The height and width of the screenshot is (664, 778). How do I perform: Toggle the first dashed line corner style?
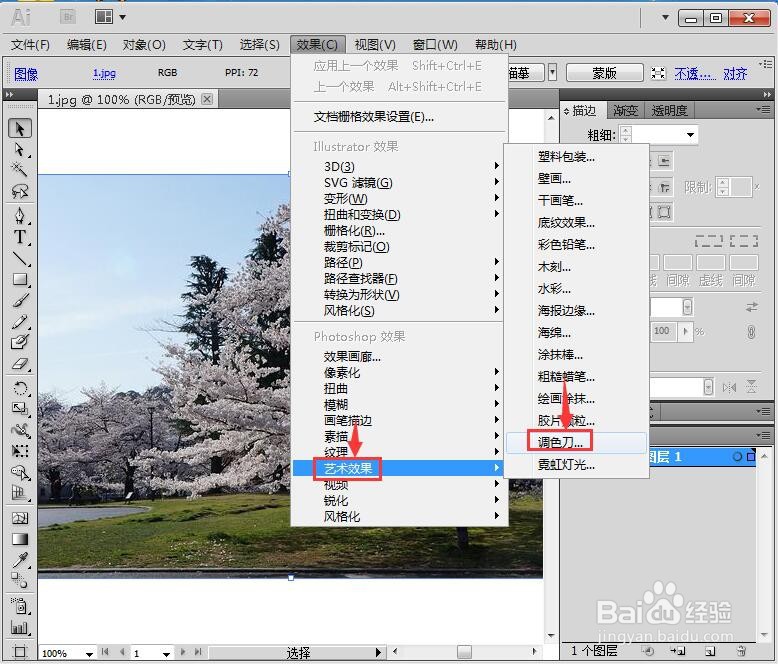(x=709, y=241)
